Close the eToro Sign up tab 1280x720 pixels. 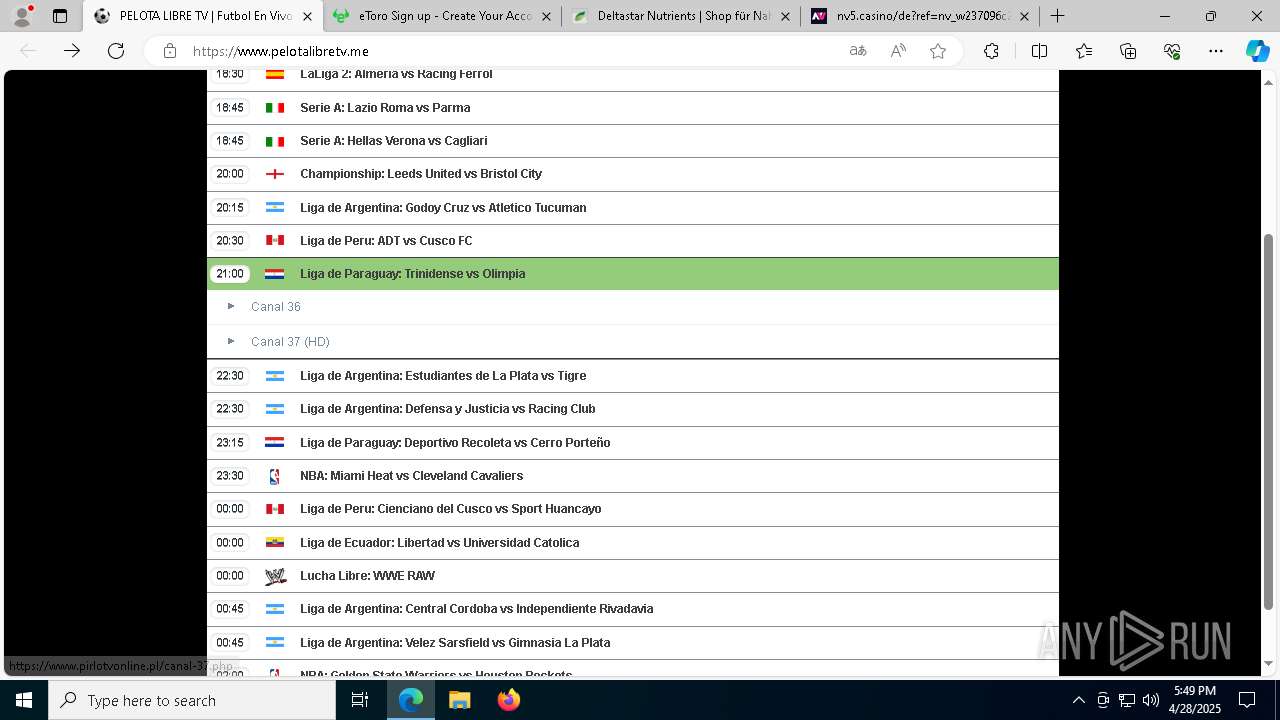tap(546, 16)
